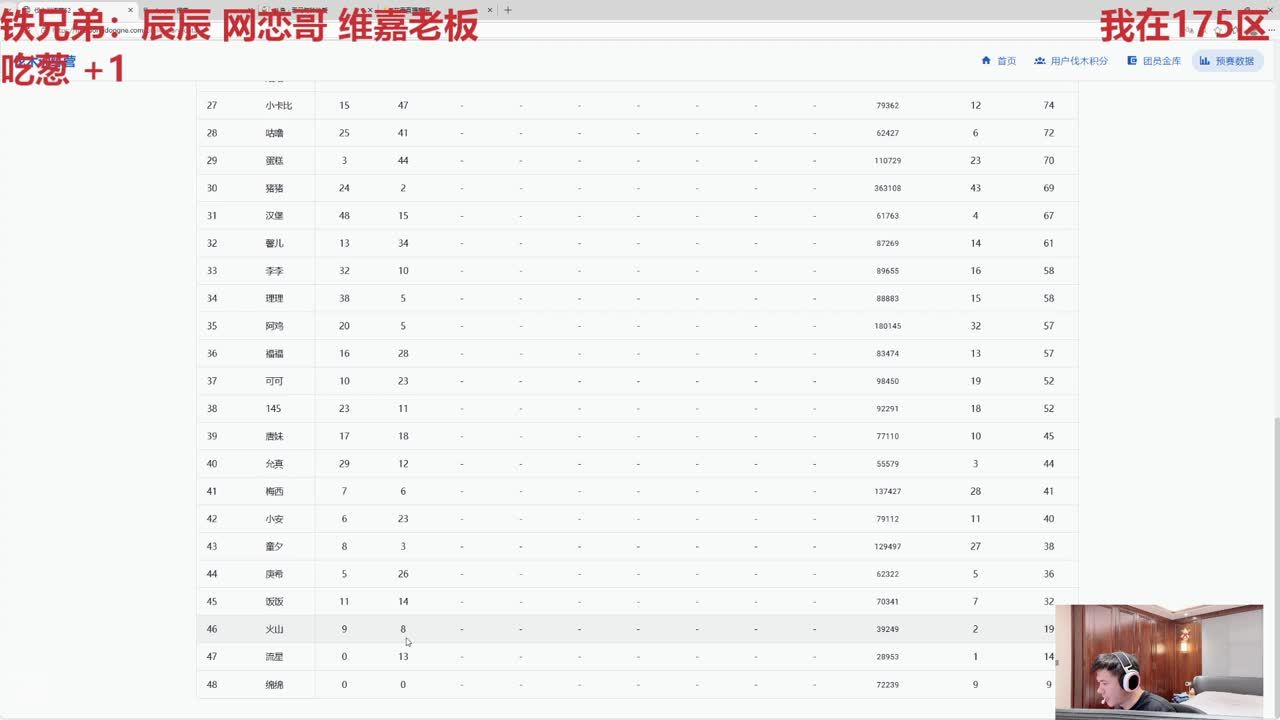Viewport: 1280px width, 720px height.
Task: Click the name 流星 in row 47
Action: 274,656
